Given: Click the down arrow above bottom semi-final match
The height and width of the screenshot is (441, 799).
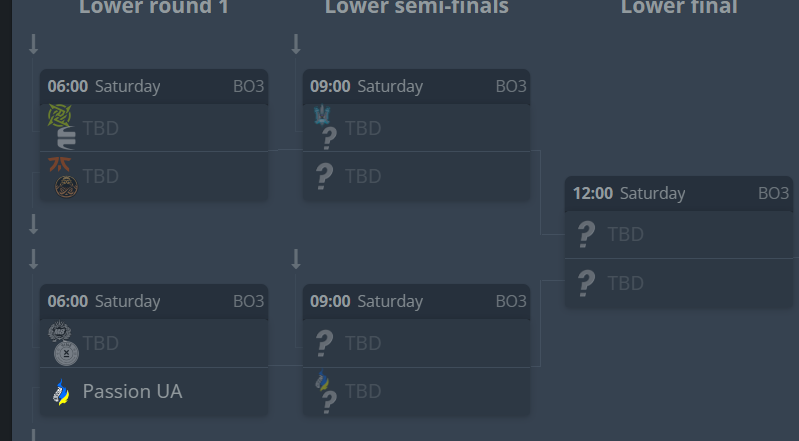Looking at the screenshot, I should 296,259.
